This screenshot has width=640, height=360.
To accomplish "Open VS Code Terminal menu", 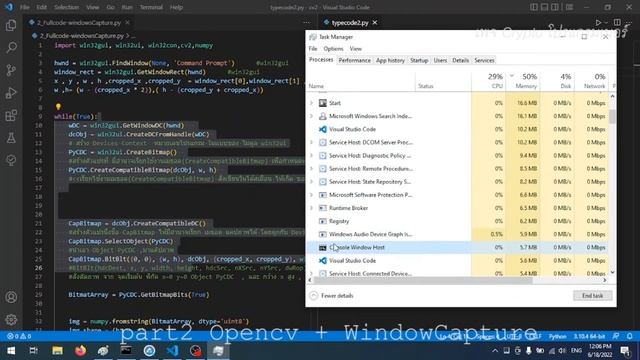I will 151,7.
